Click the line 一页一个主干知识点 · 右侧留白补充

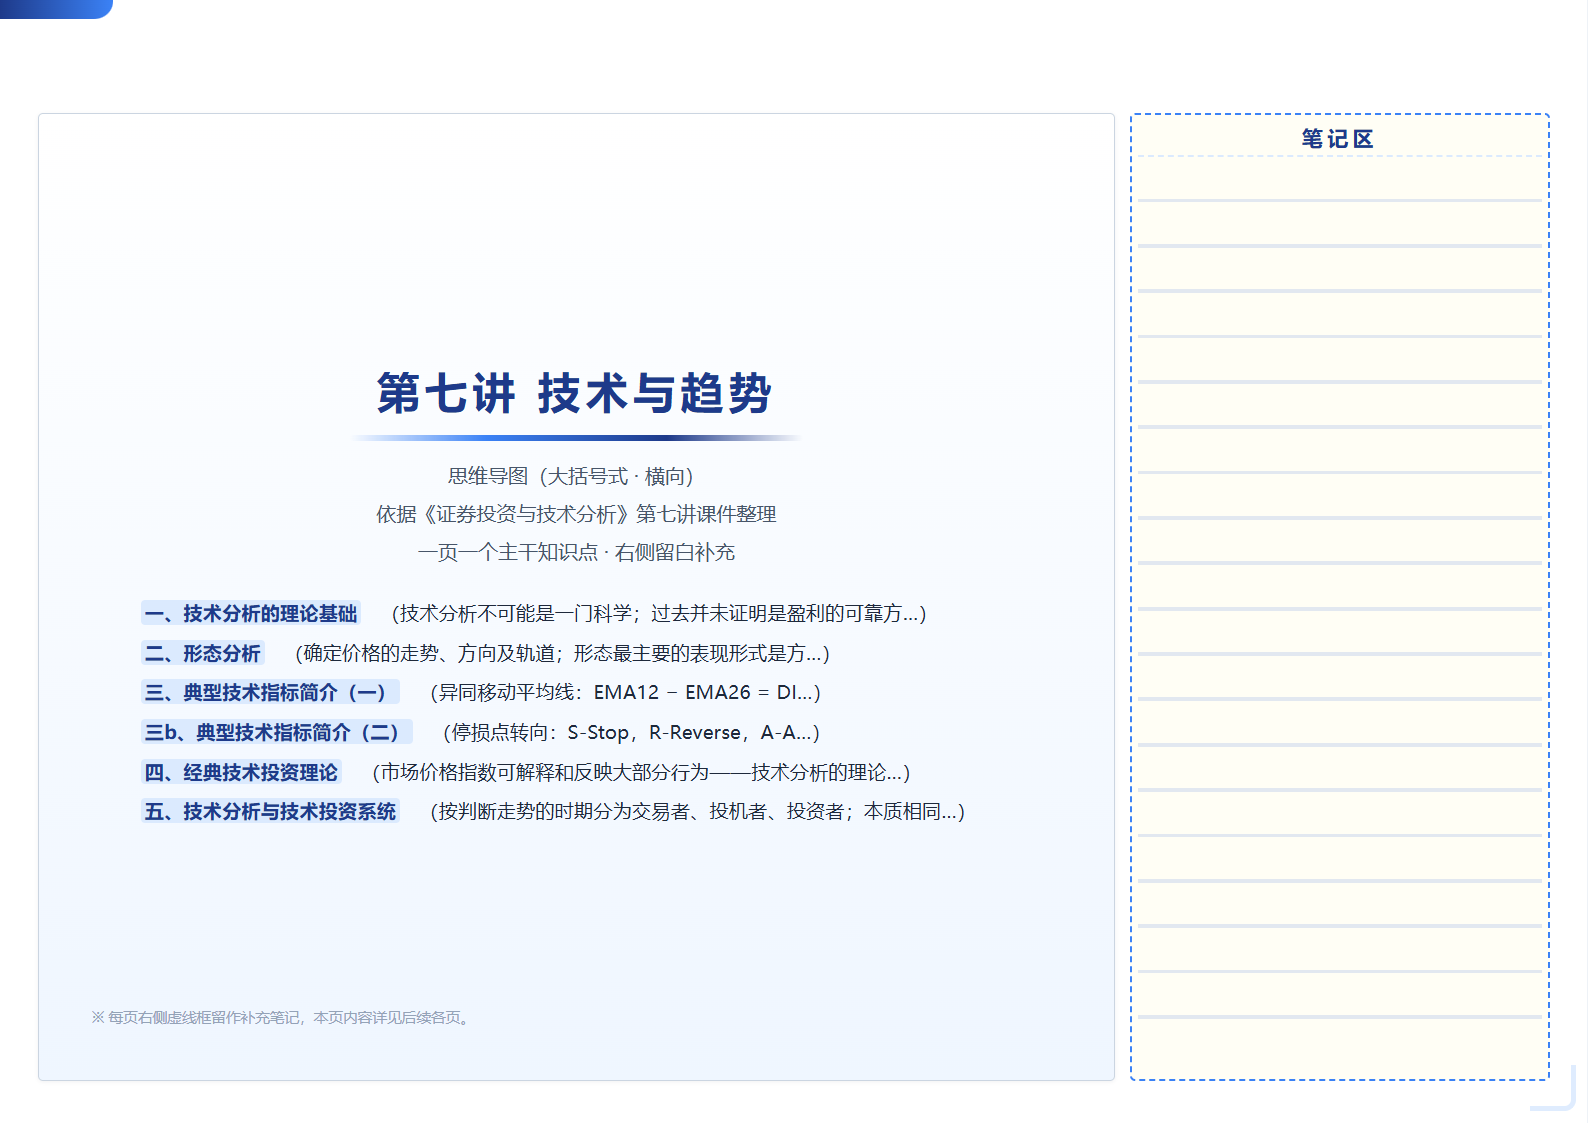click(x=576, y=552)
